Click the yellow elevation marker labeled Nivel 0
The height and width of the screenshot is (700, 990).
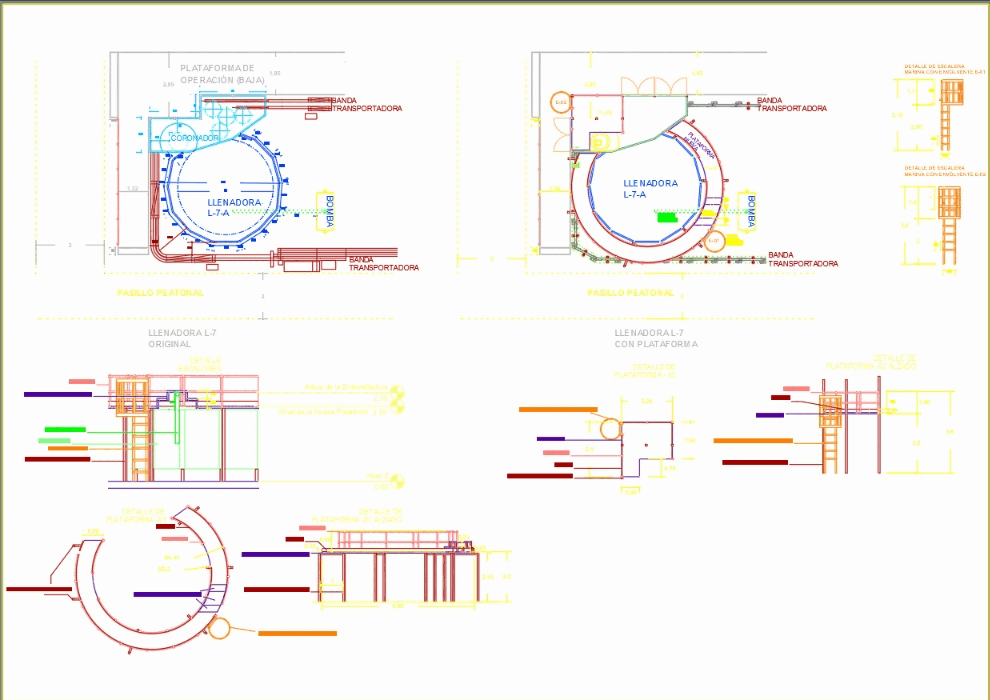coord(395,481)
